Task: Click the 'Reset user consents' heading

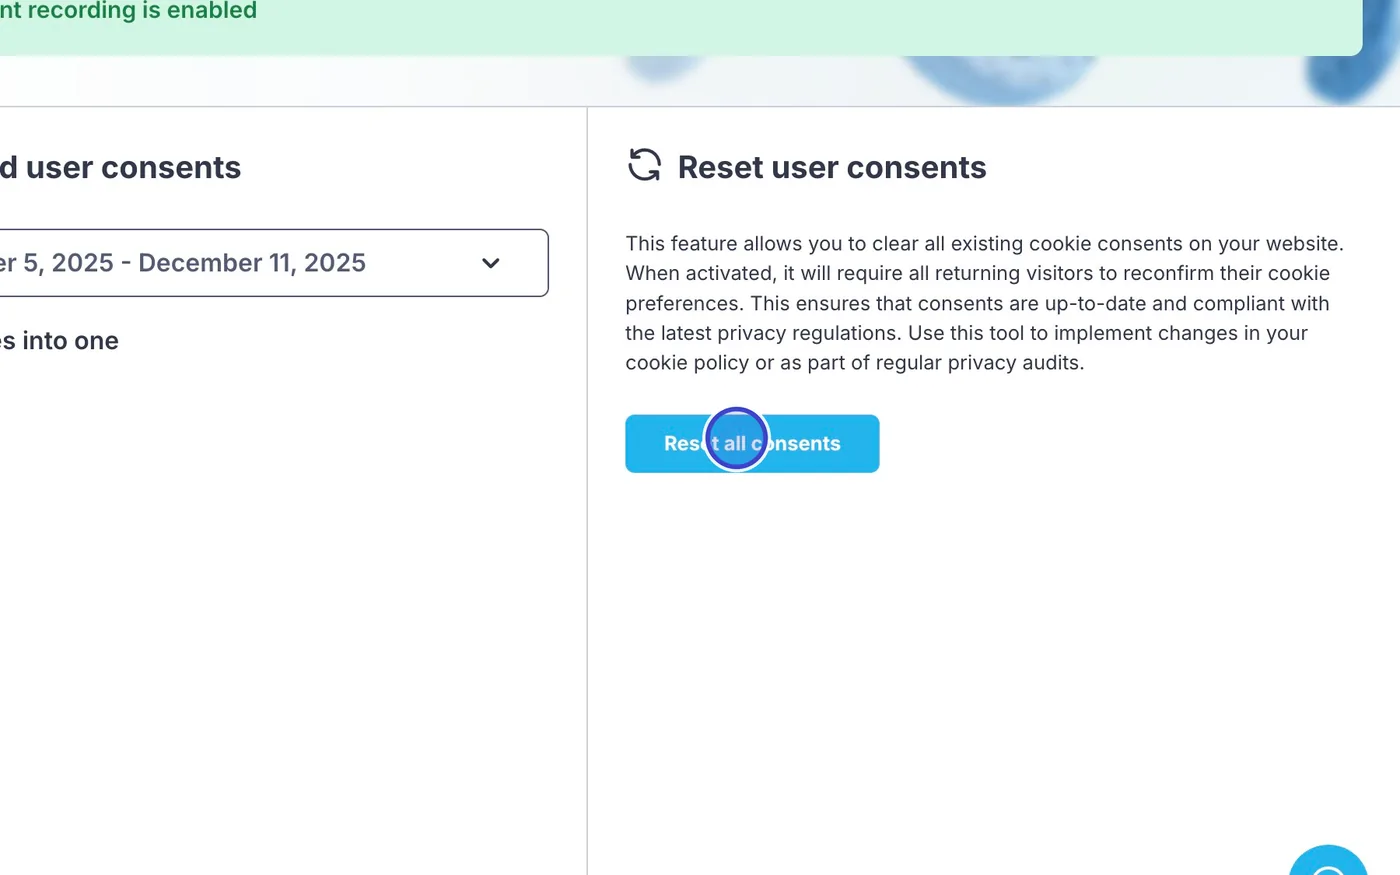Action: [832, 167]
